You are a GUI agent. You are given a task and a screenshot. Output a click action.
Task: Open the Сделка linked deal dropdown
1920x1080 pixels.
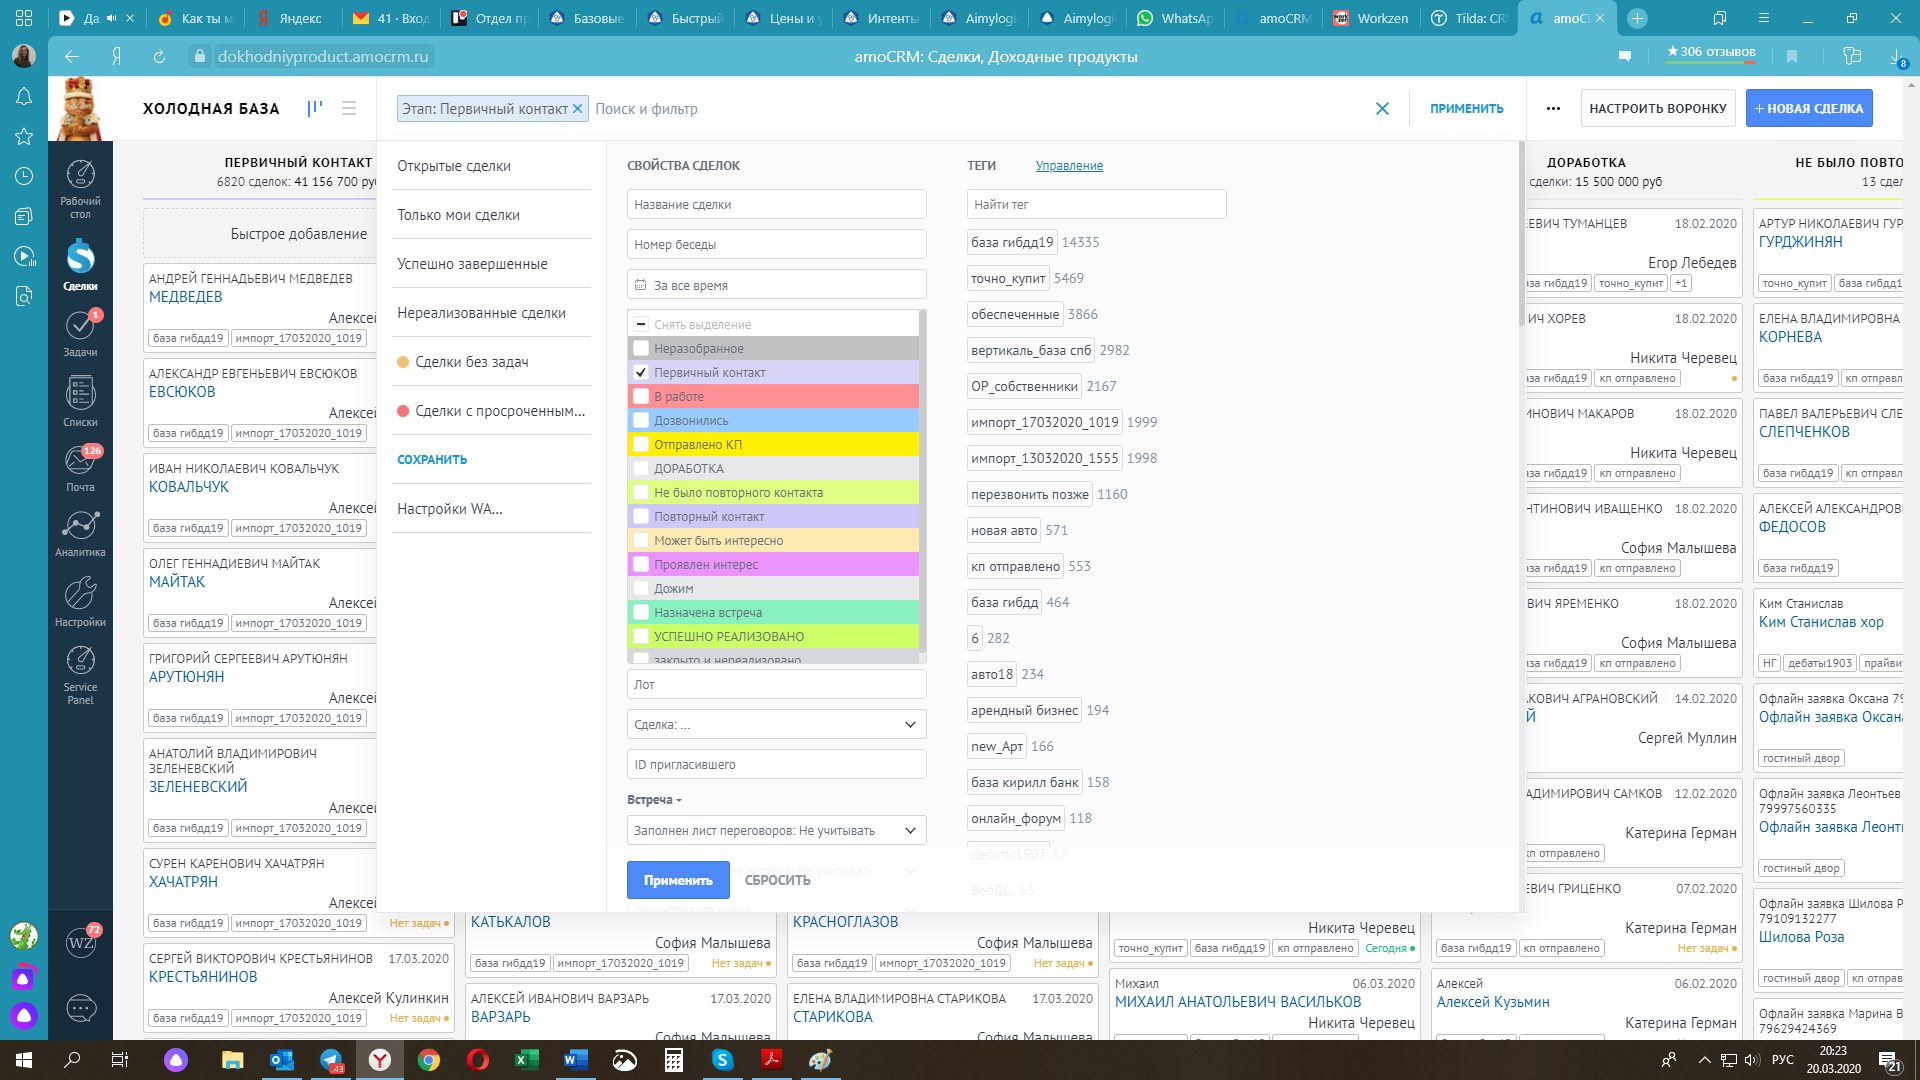coord(774,723)
